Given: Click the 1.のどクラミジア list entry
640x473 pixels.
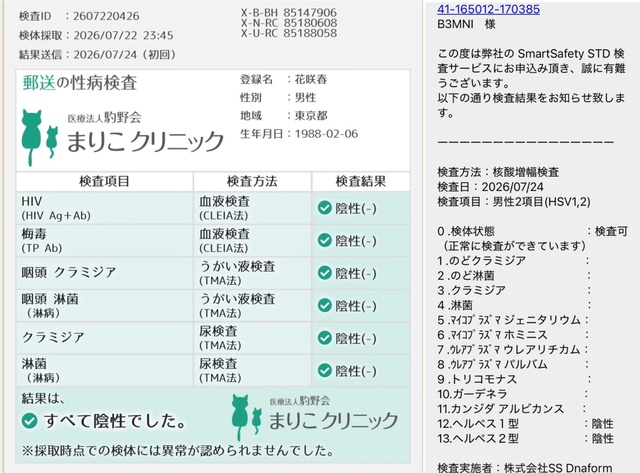Looking at the screenshot, I should 513,261.
